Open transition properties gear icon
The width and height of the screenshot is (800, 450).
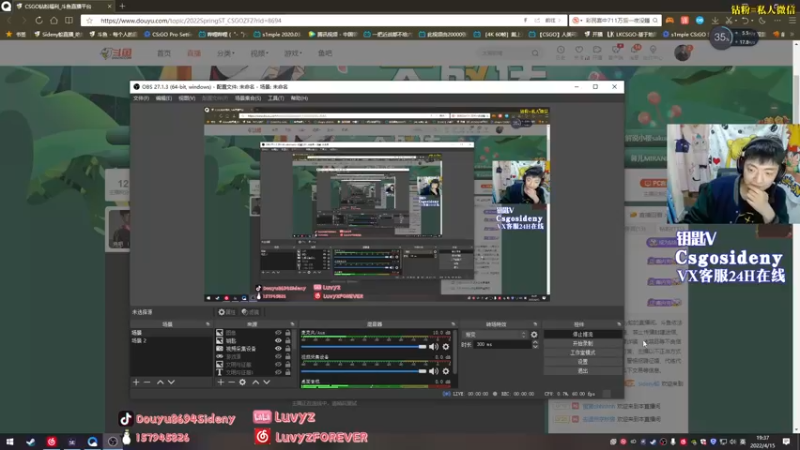point(534,335)
